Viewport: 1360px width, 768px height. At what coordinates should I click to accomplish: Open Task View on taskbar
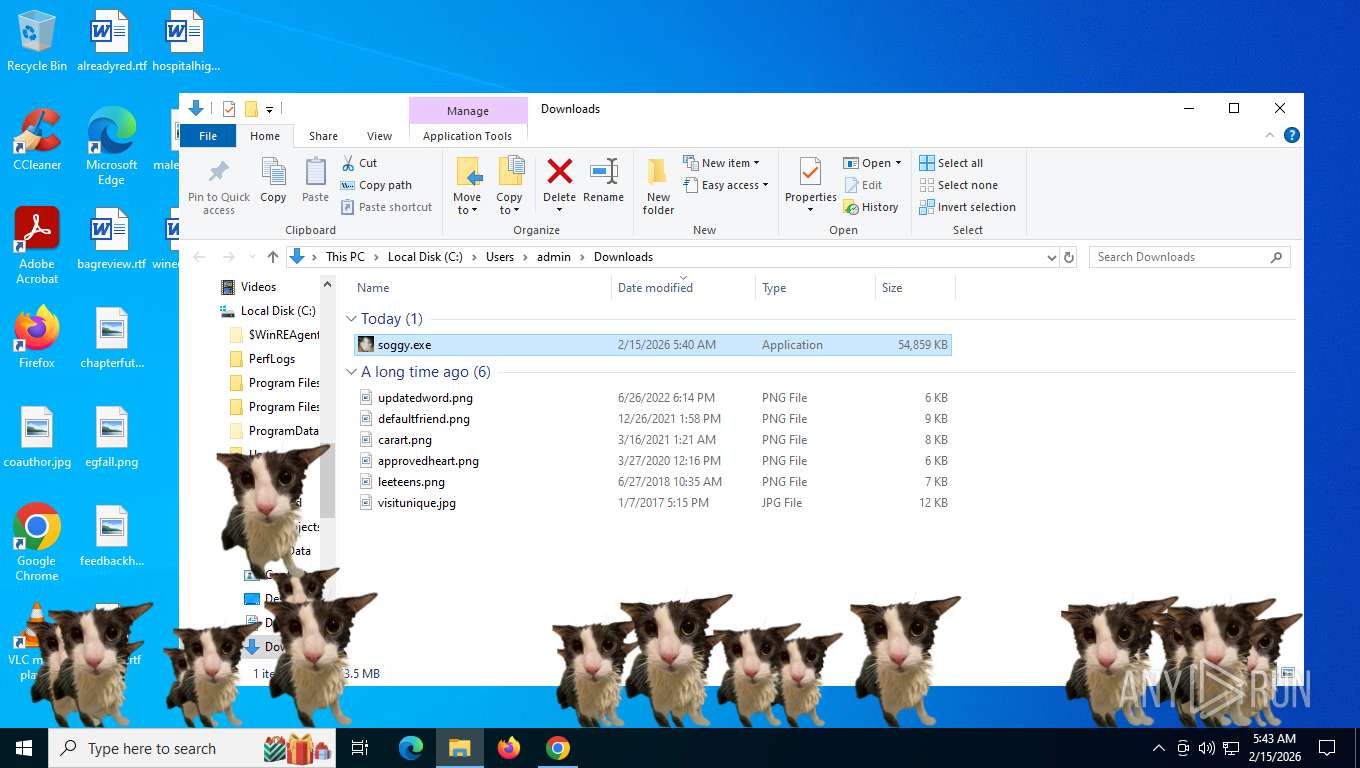(x=360, y=748)
